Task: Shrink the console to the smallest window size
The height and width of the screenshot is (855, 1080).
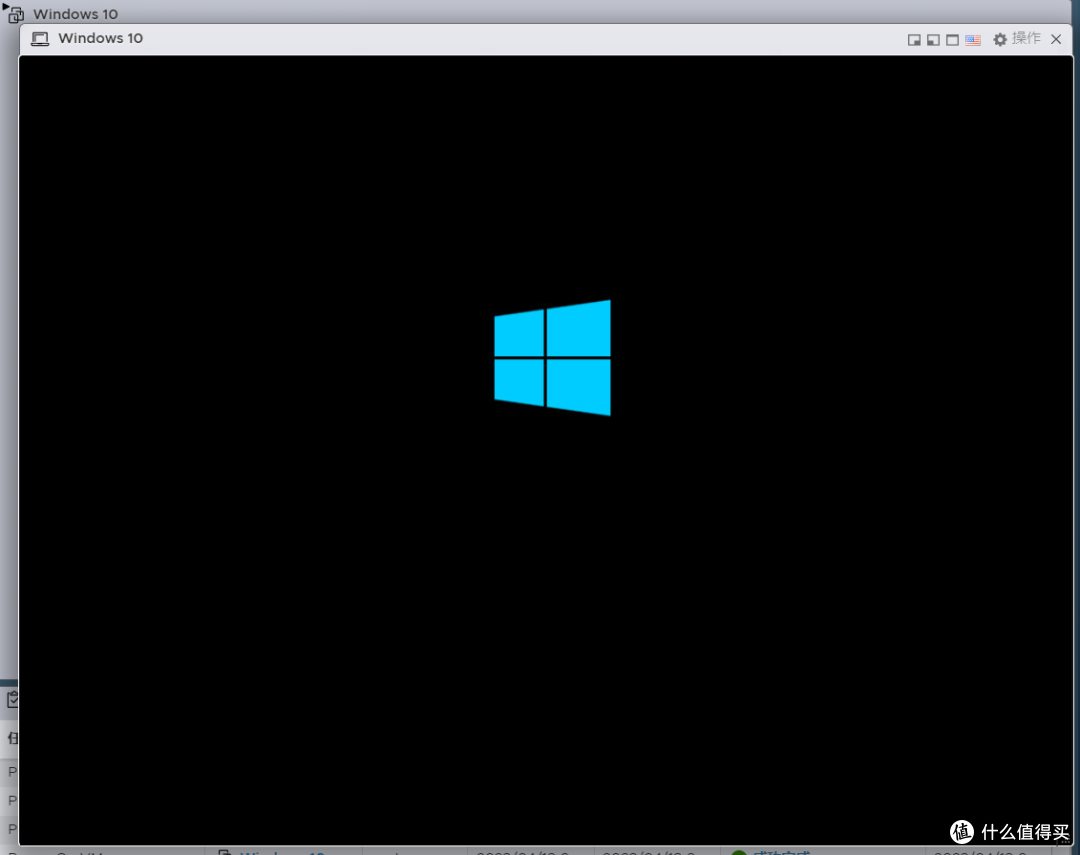Action: point(913,40)
